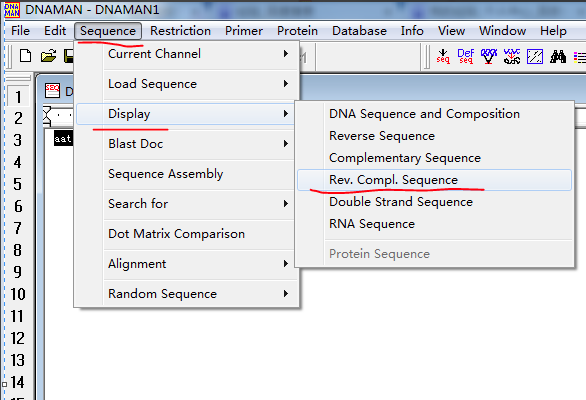Click the scissors restriction analysis icon
586x400 pixels.
click(x=512, y=56)
